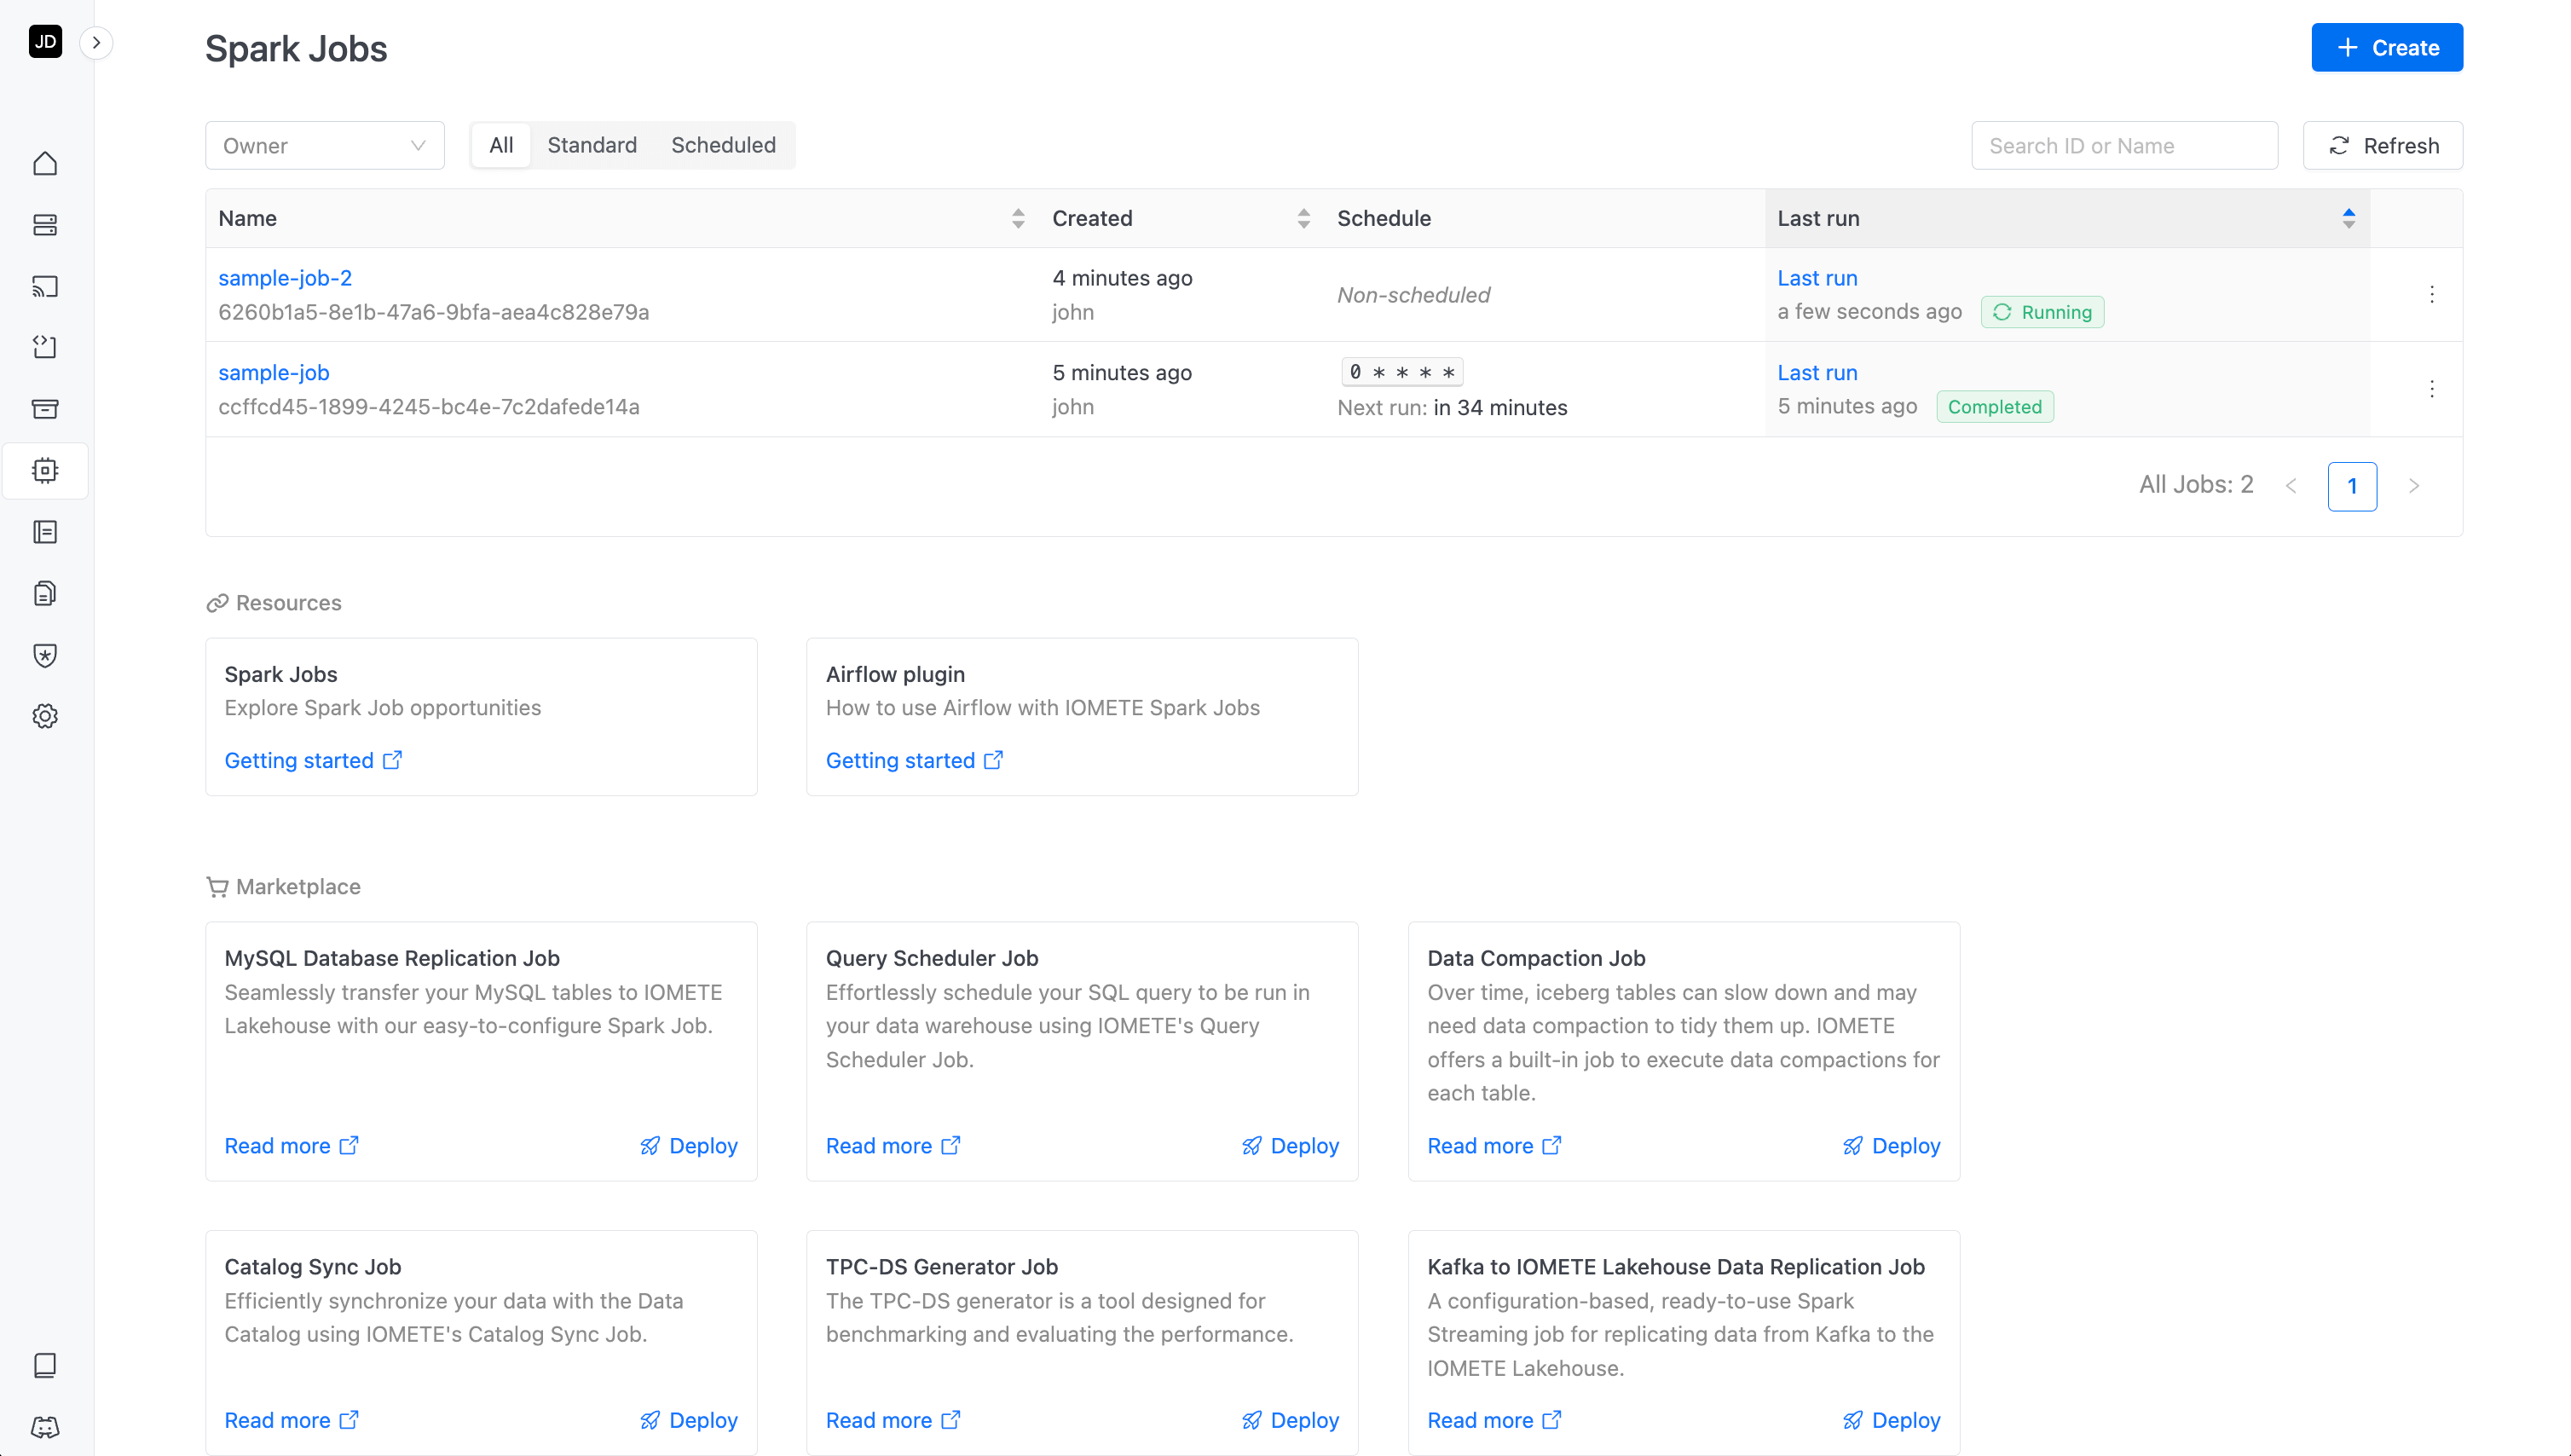Switch to the Scheduled jobs tab
Image resolution: width=2571 pixels, height=1456 pixels.
(723, 146)
